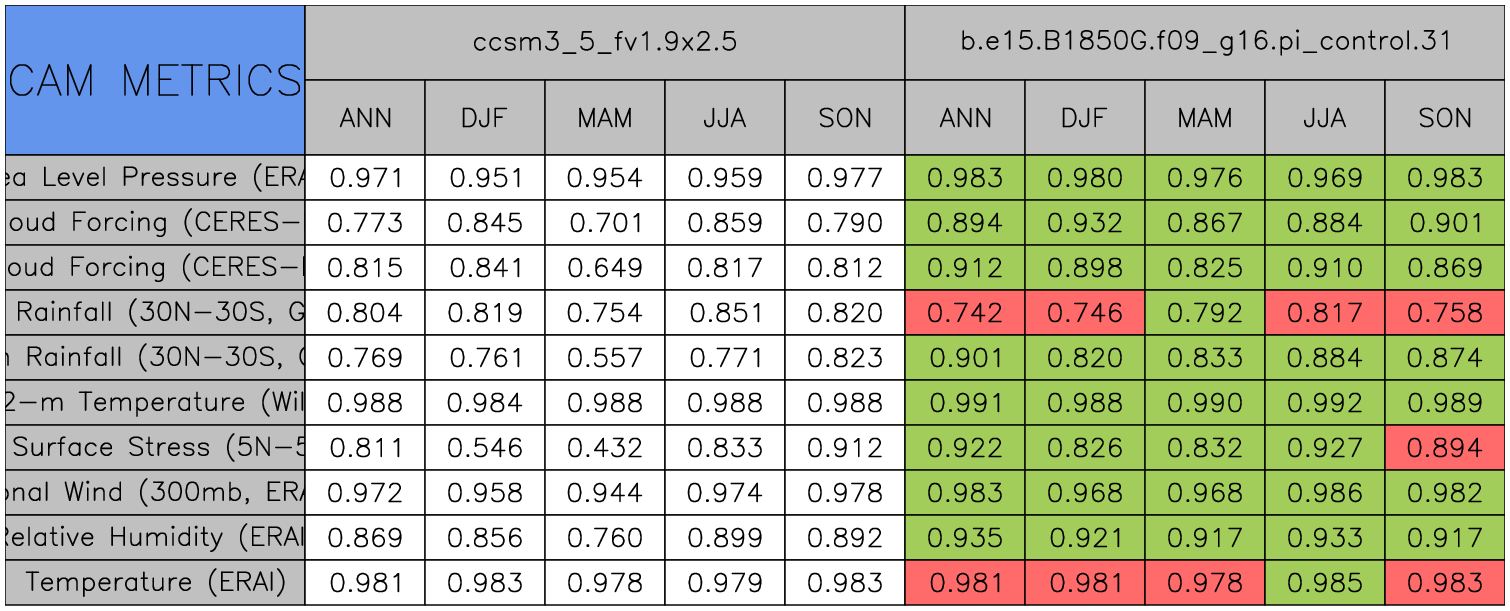
Task: Click DJF header under ccsm3_5_fv1.9x2.5
Action: (x=485, y=118)
